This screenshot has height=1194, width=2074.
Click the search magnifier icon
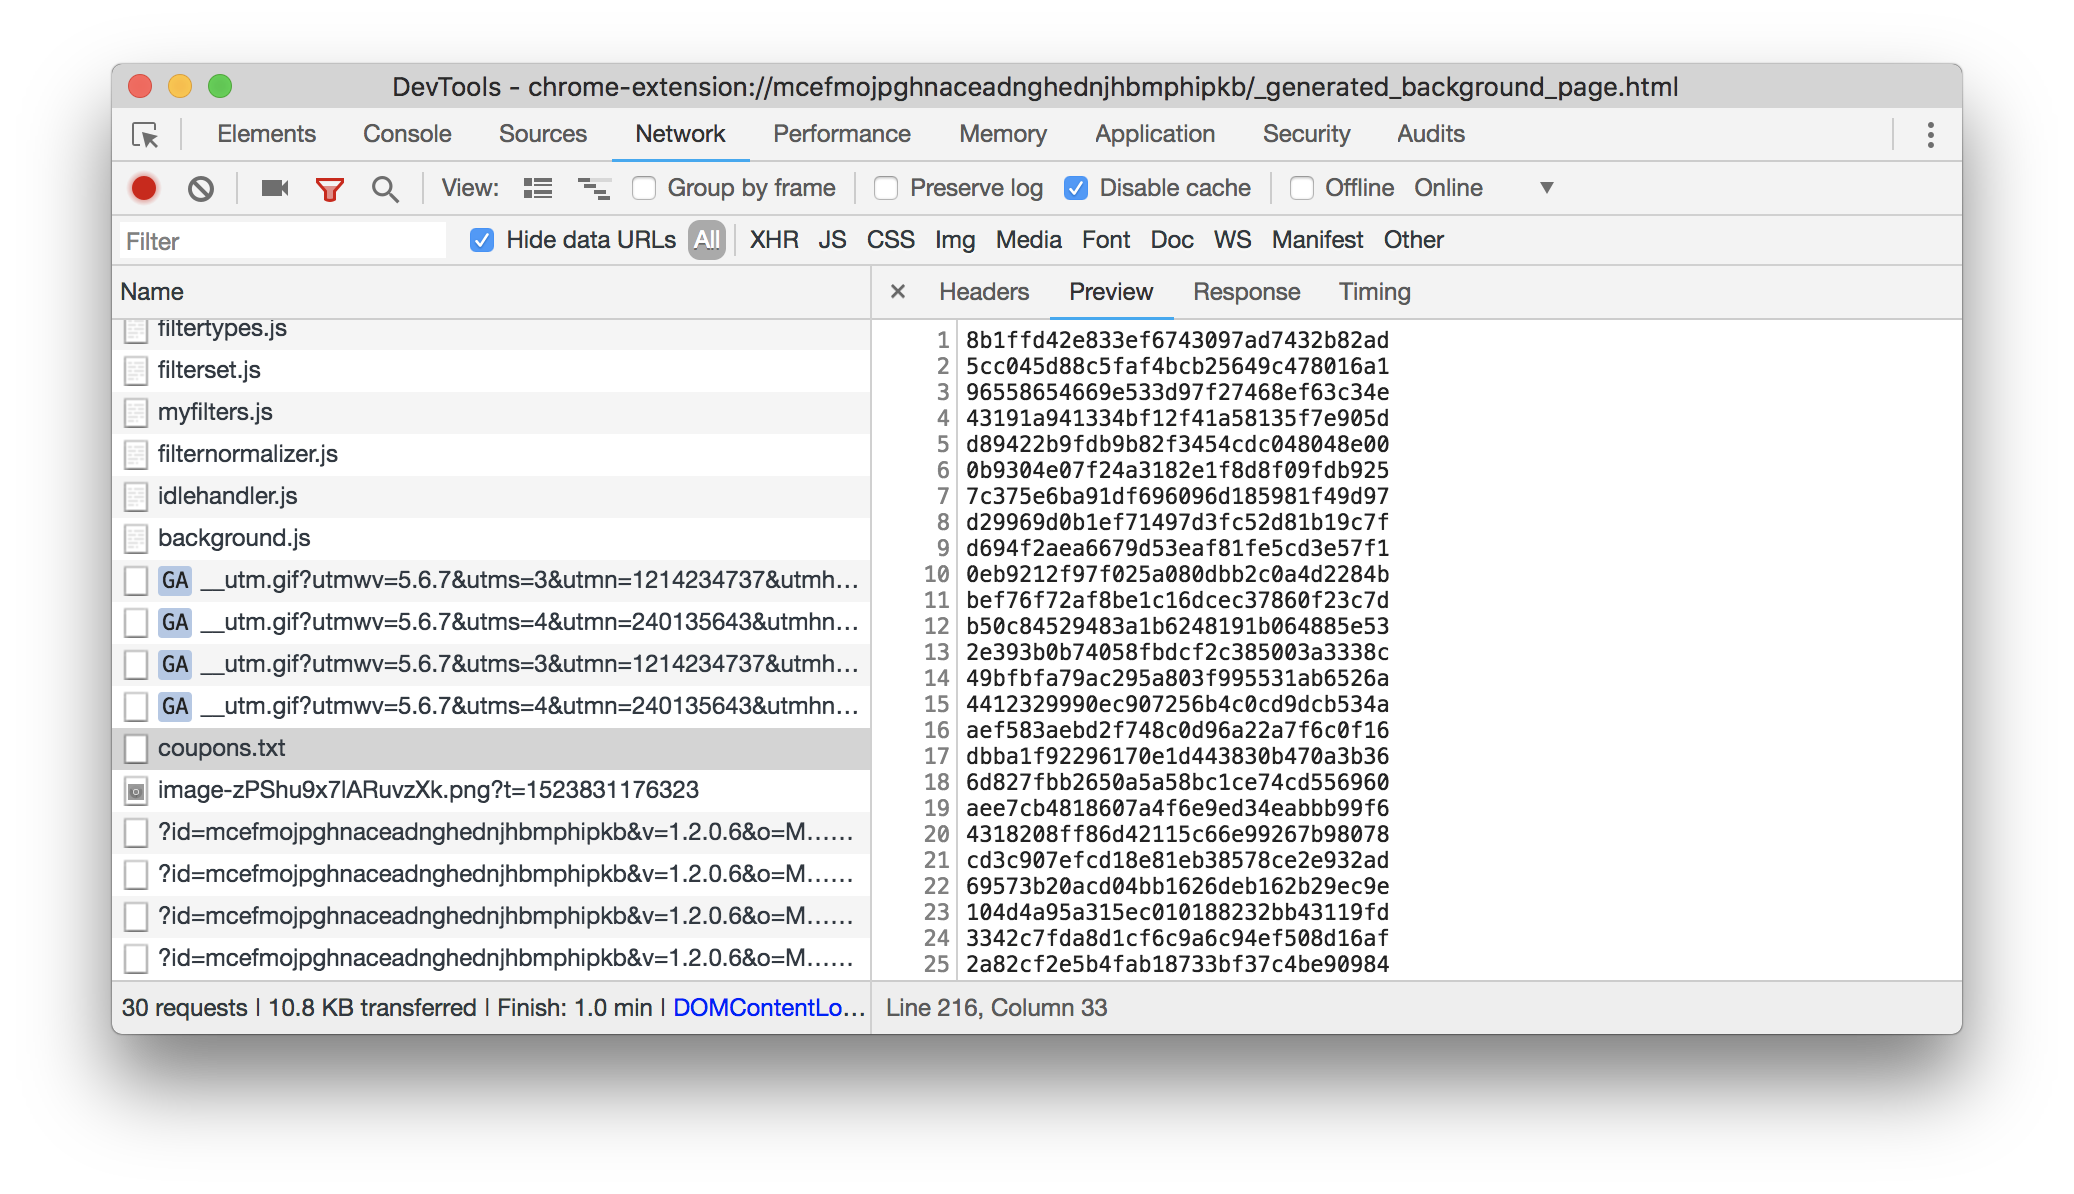click(x=383, y=187)
